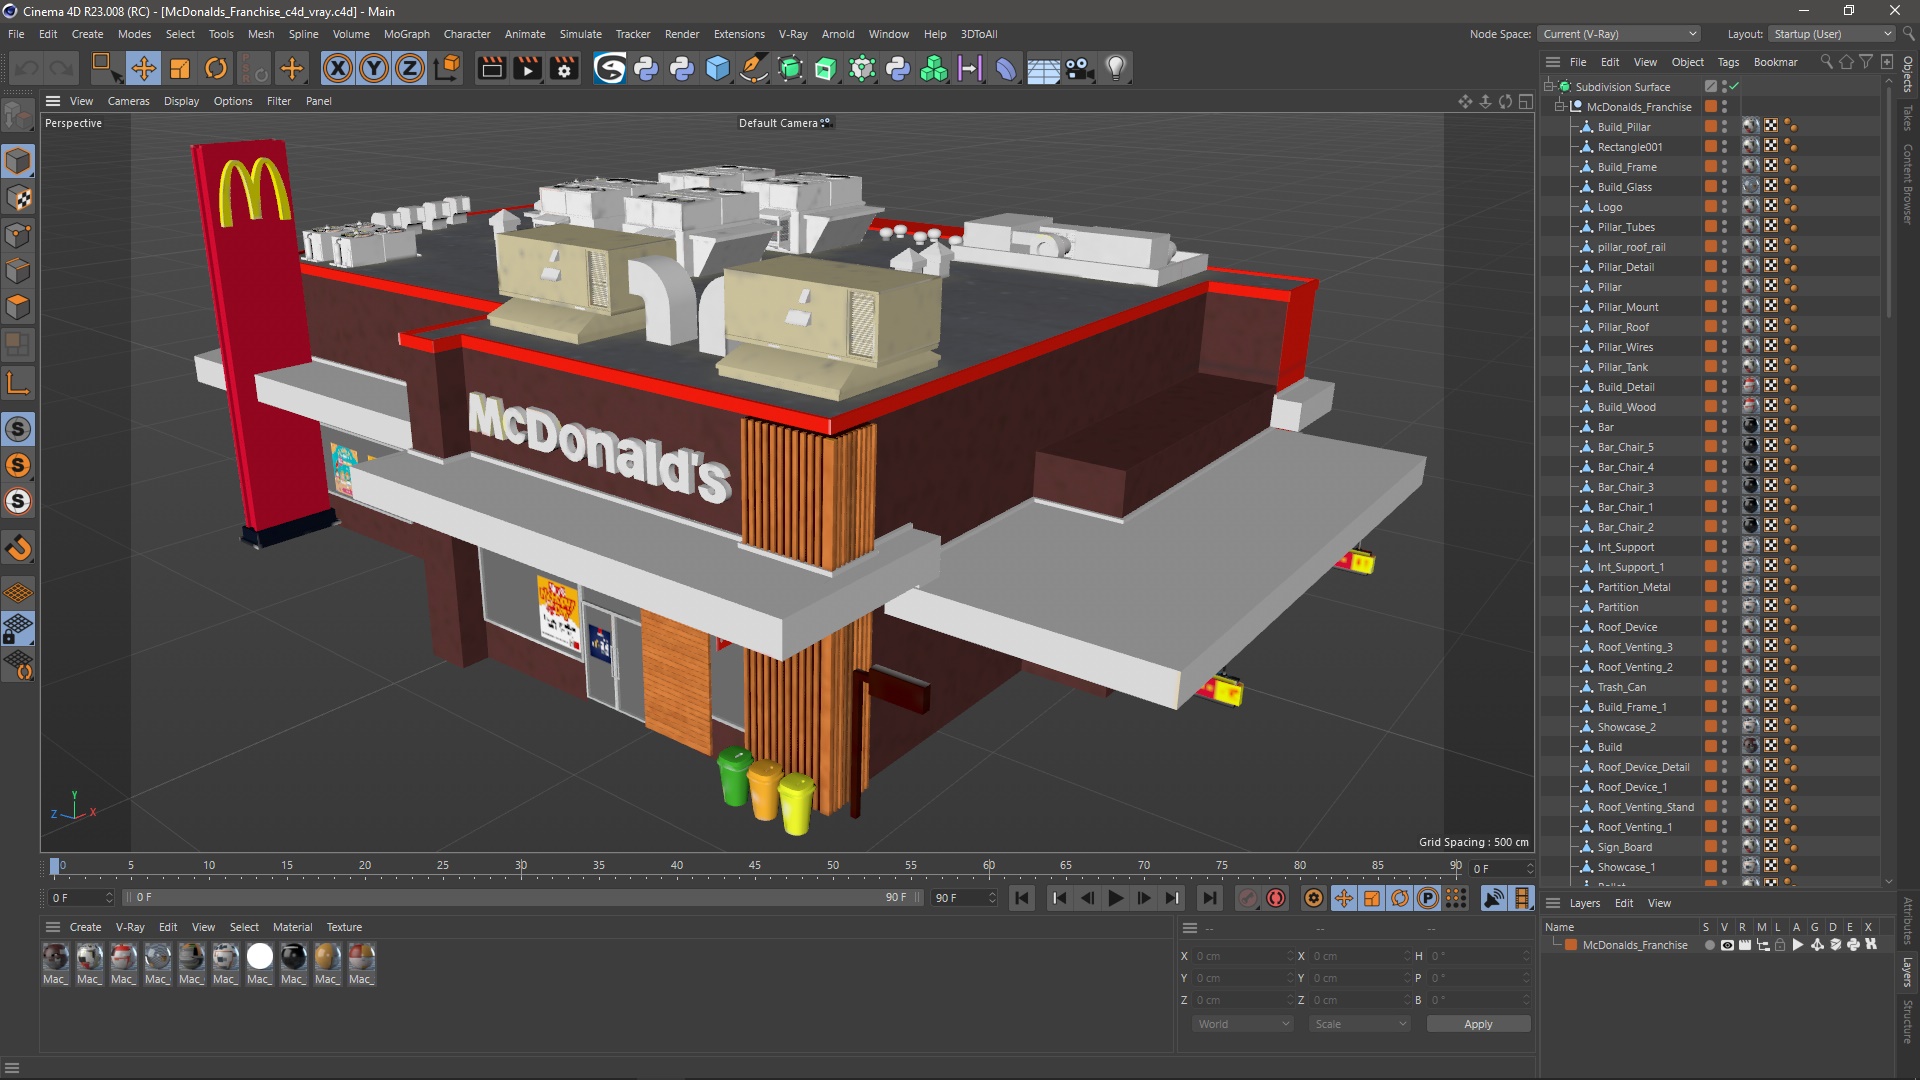Collapse the McDonalds_Franchise null
Image resolution: width=1920 pixels, height=1080 pixels.
pos(1559,106)
